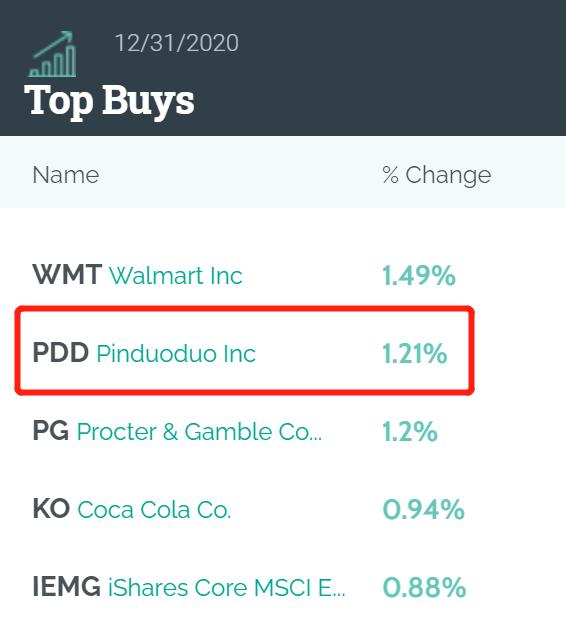Open the Walmart Inc link
Screen dimensions: 566x620
point(176,276)
